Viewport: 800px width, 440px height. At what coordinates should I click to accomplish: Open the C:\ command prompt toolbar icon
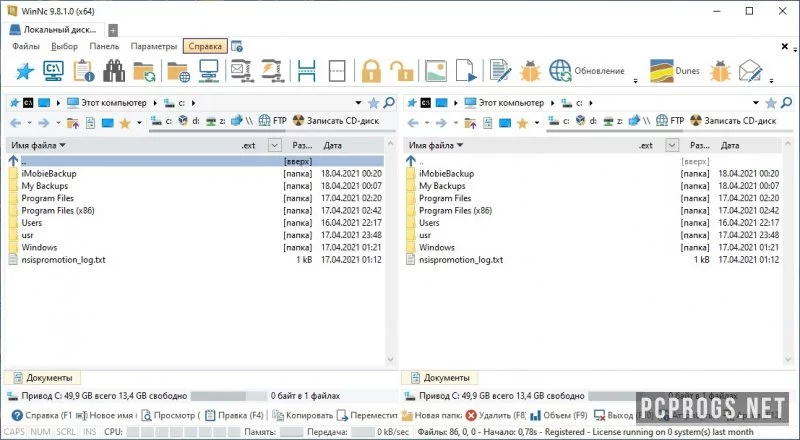(54, 71)
